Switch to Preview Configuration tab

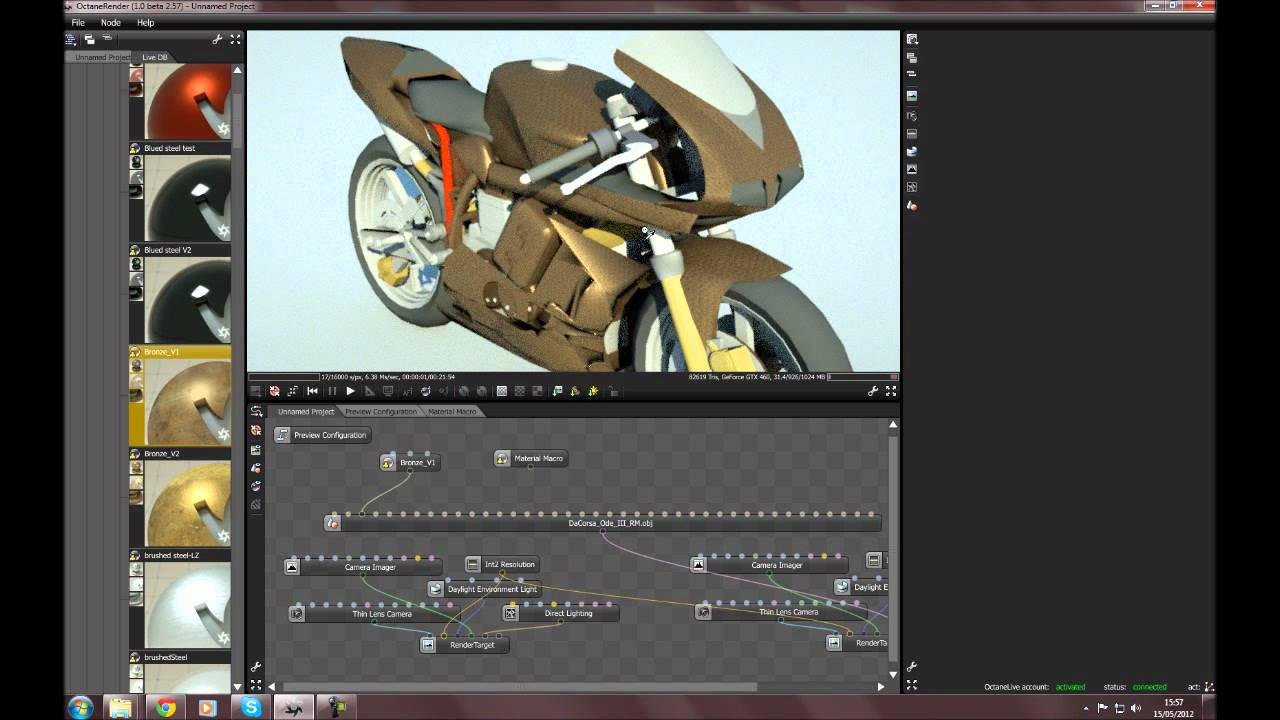tap(381, 412)
